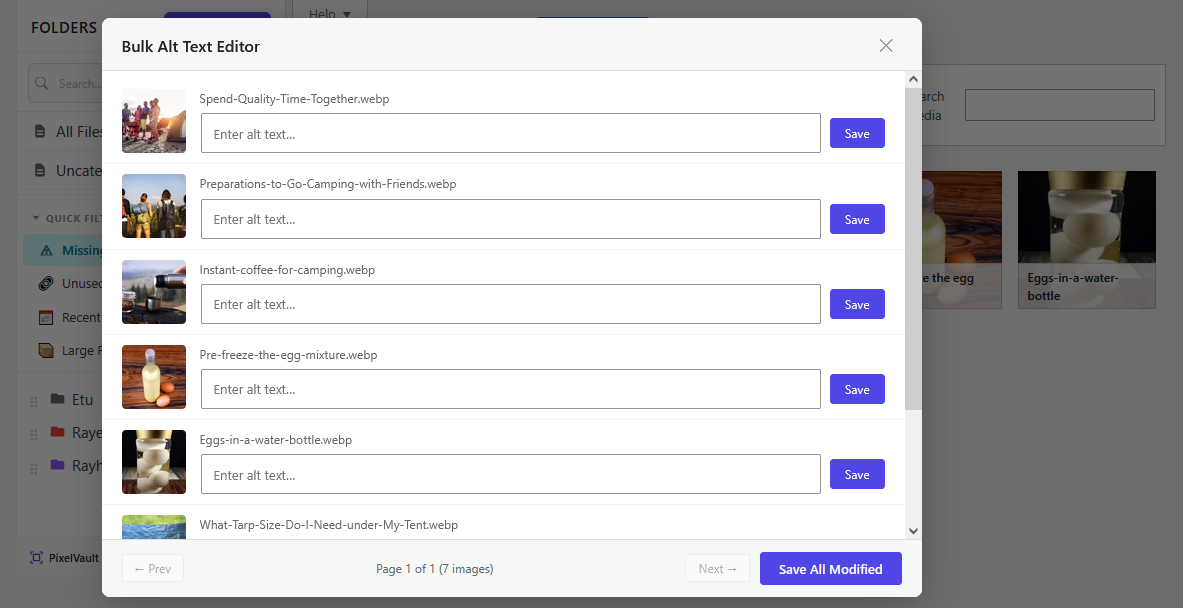Open the Instant-coffee-for-camping thumbnail

coord(154,292)
